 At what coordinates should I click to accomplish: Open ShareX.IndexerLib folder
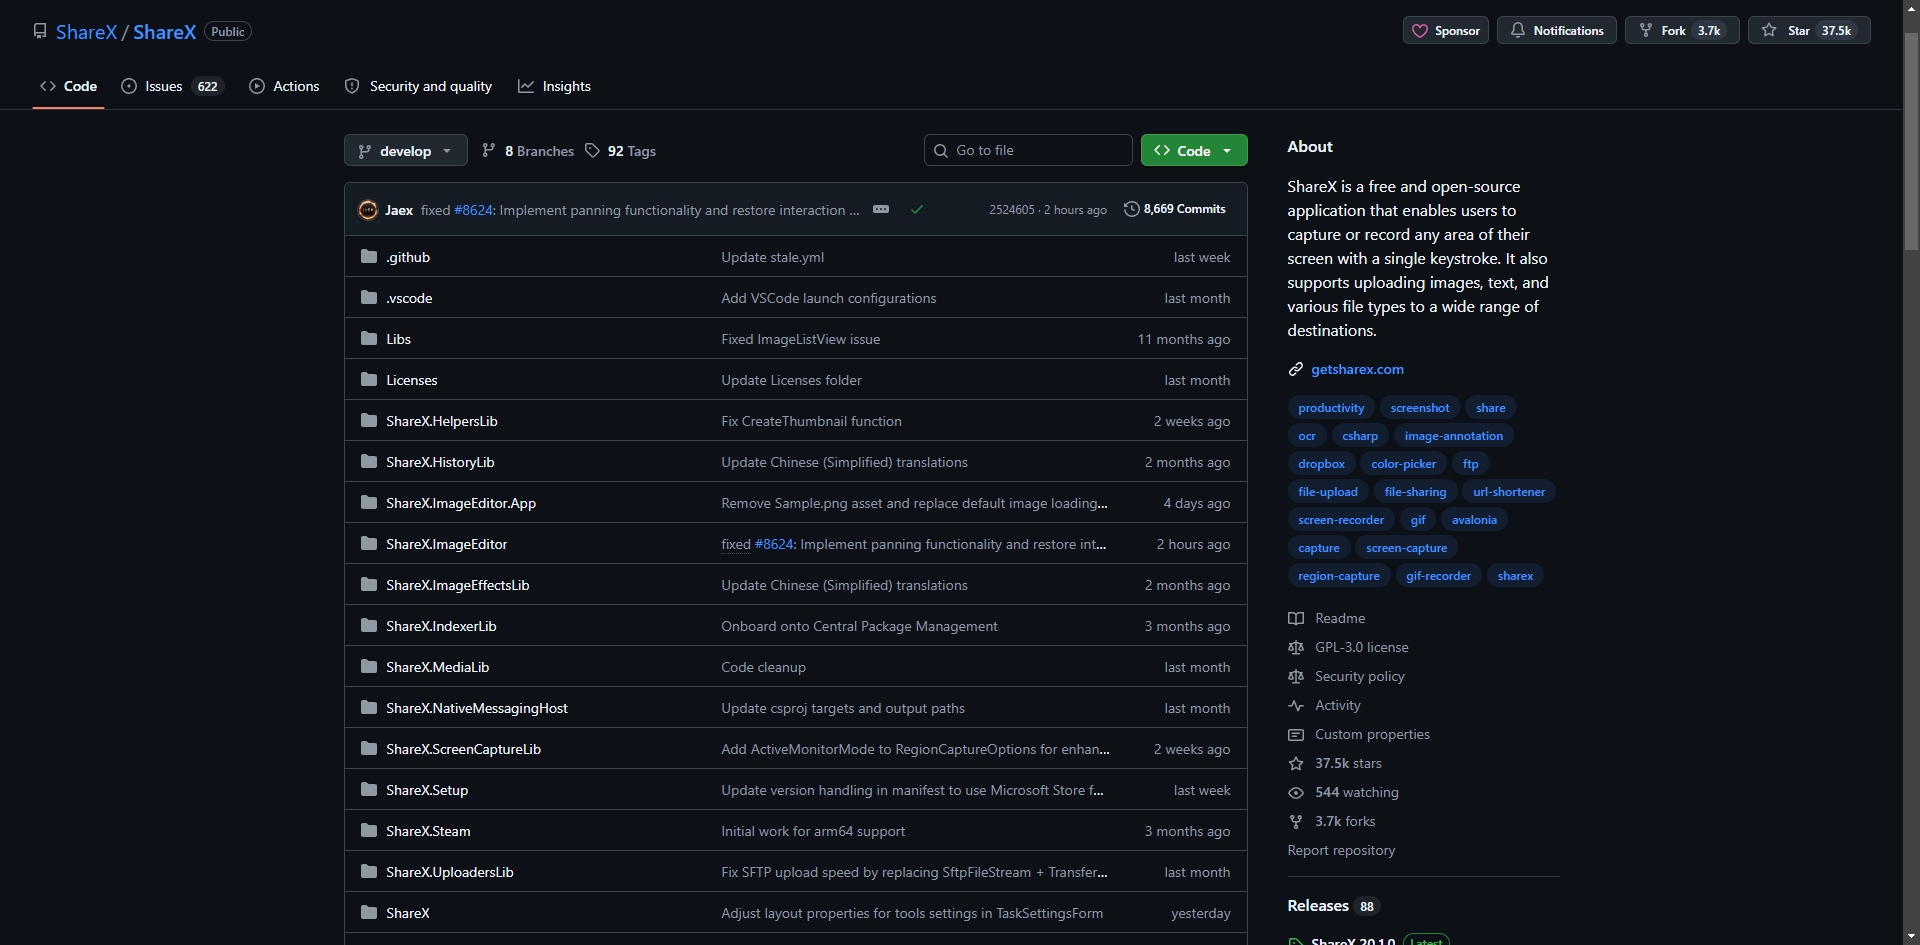click(x=441, y=626)
